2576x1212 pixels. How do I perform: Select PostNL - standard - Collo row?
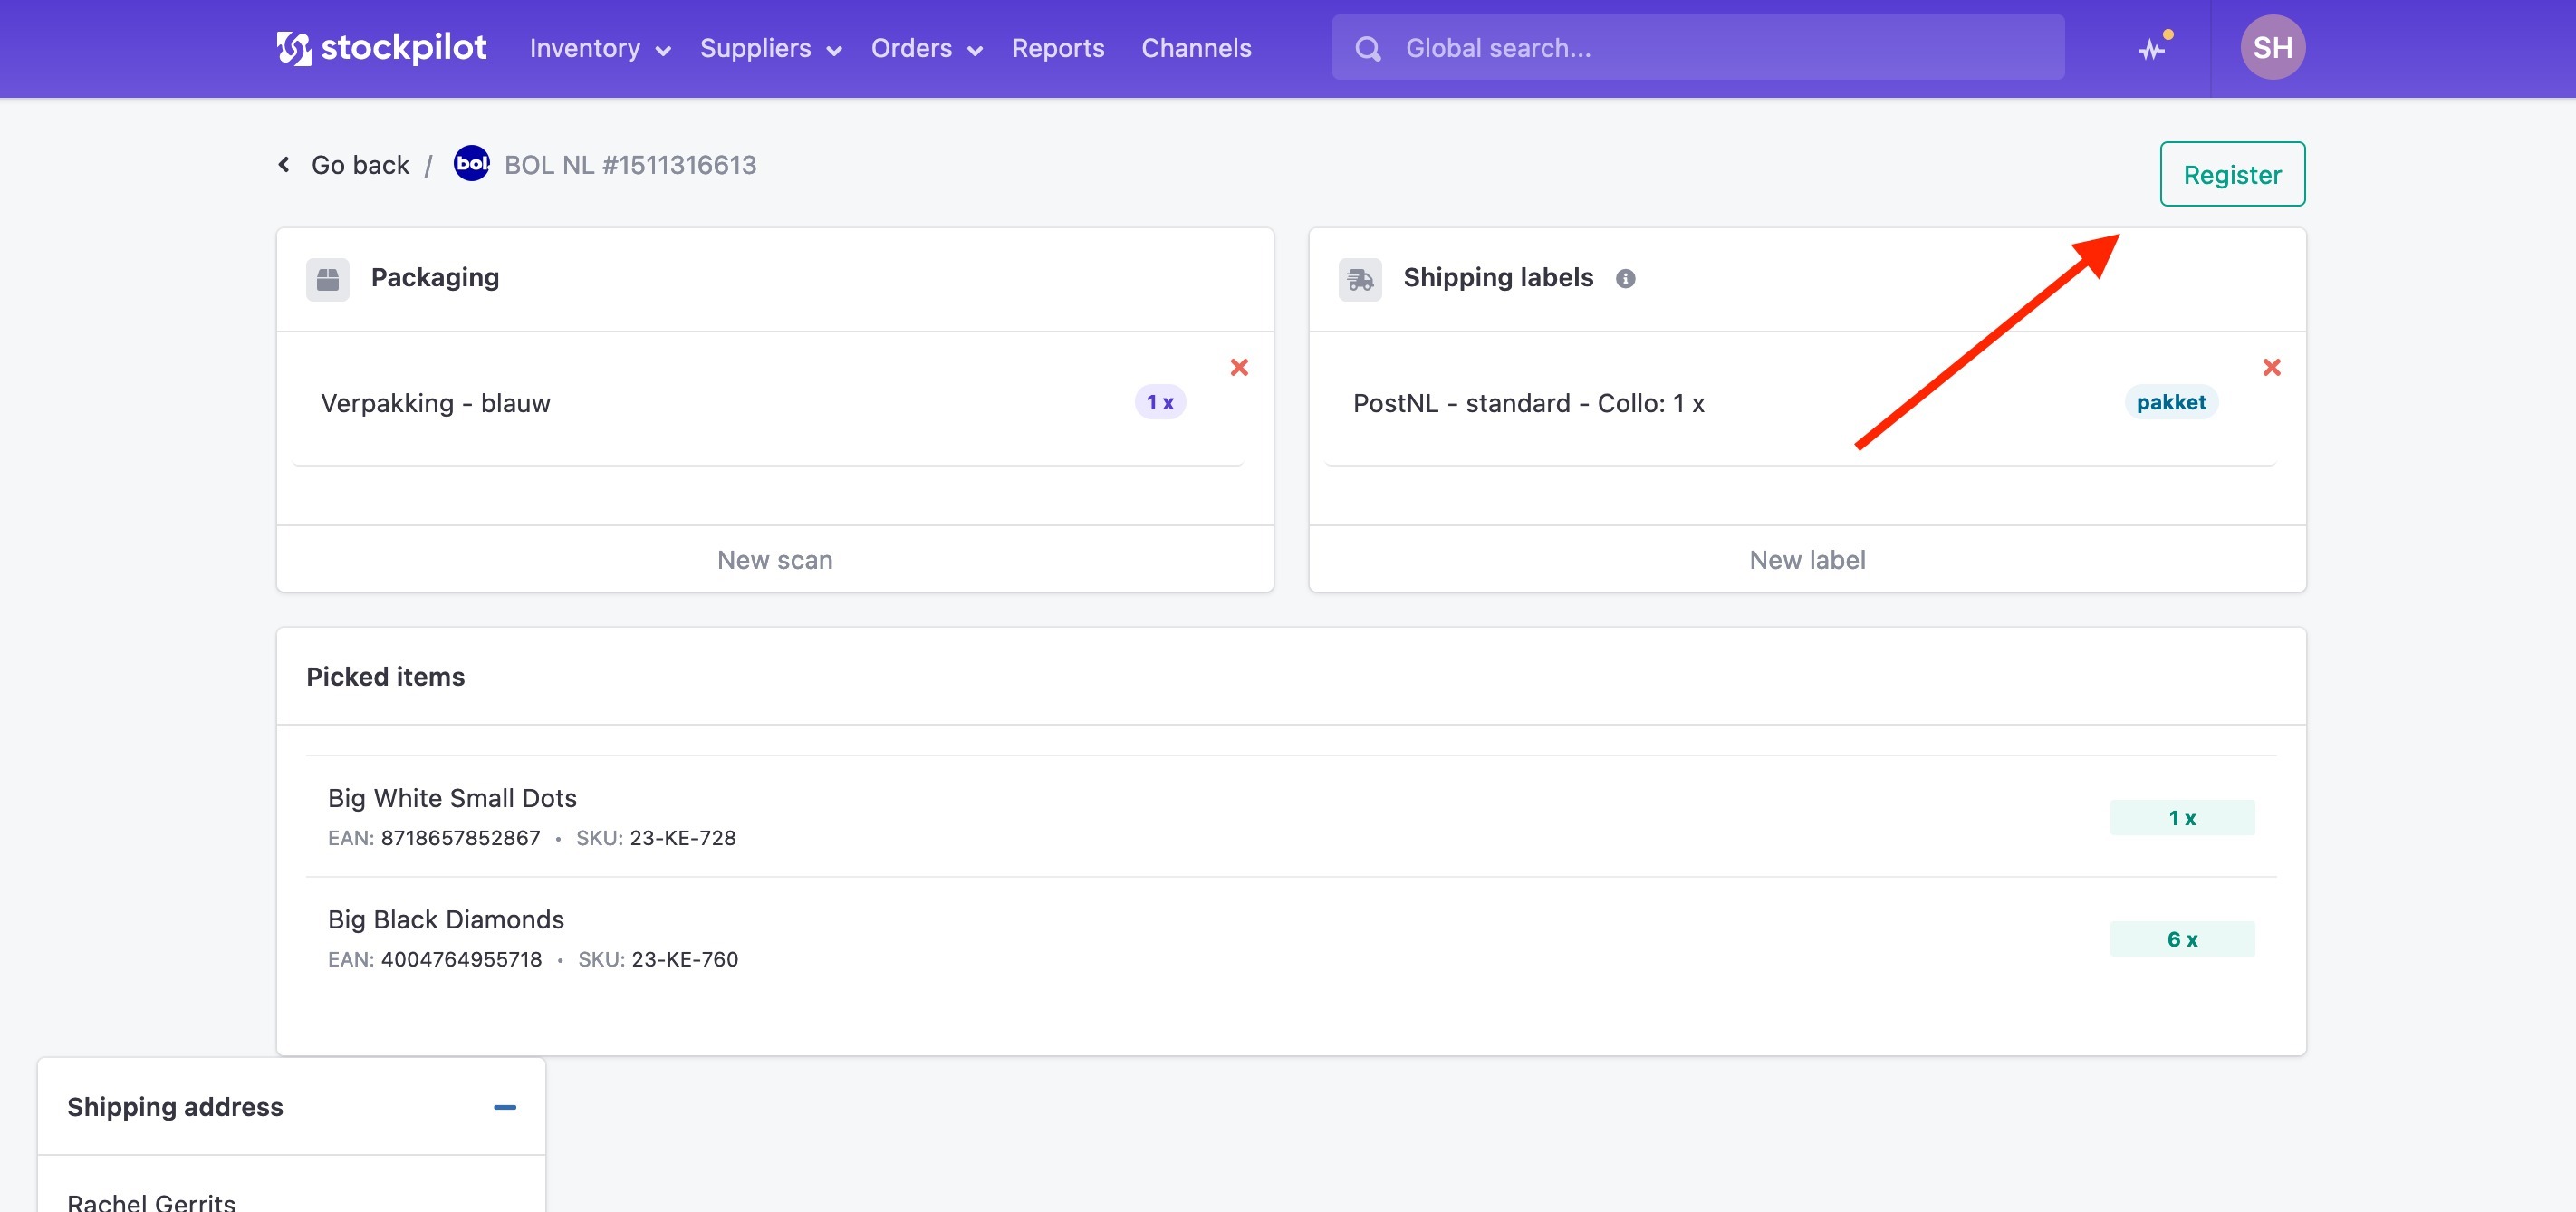[1799, 402]
